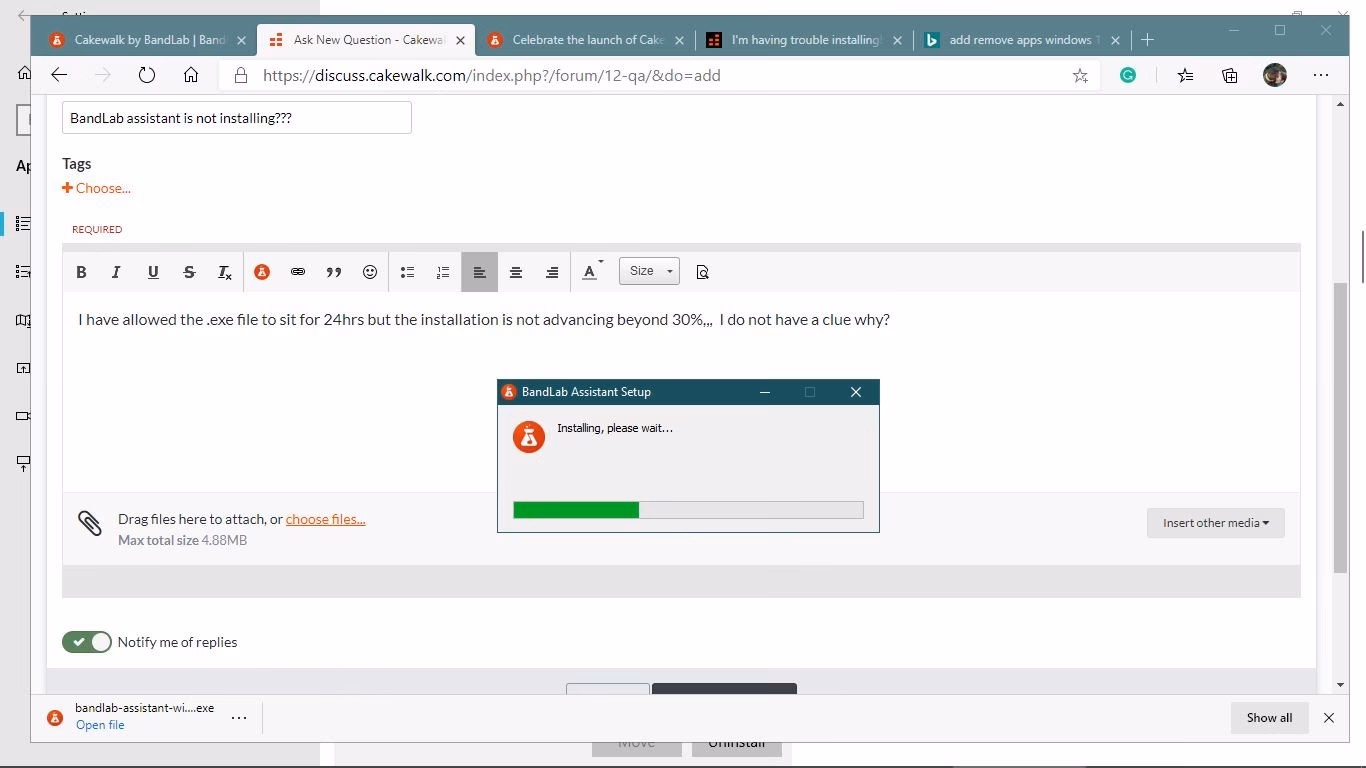Open browser Settings and more menu
This screenshot has height=768, width=1366.
(x=1321, y=75)
